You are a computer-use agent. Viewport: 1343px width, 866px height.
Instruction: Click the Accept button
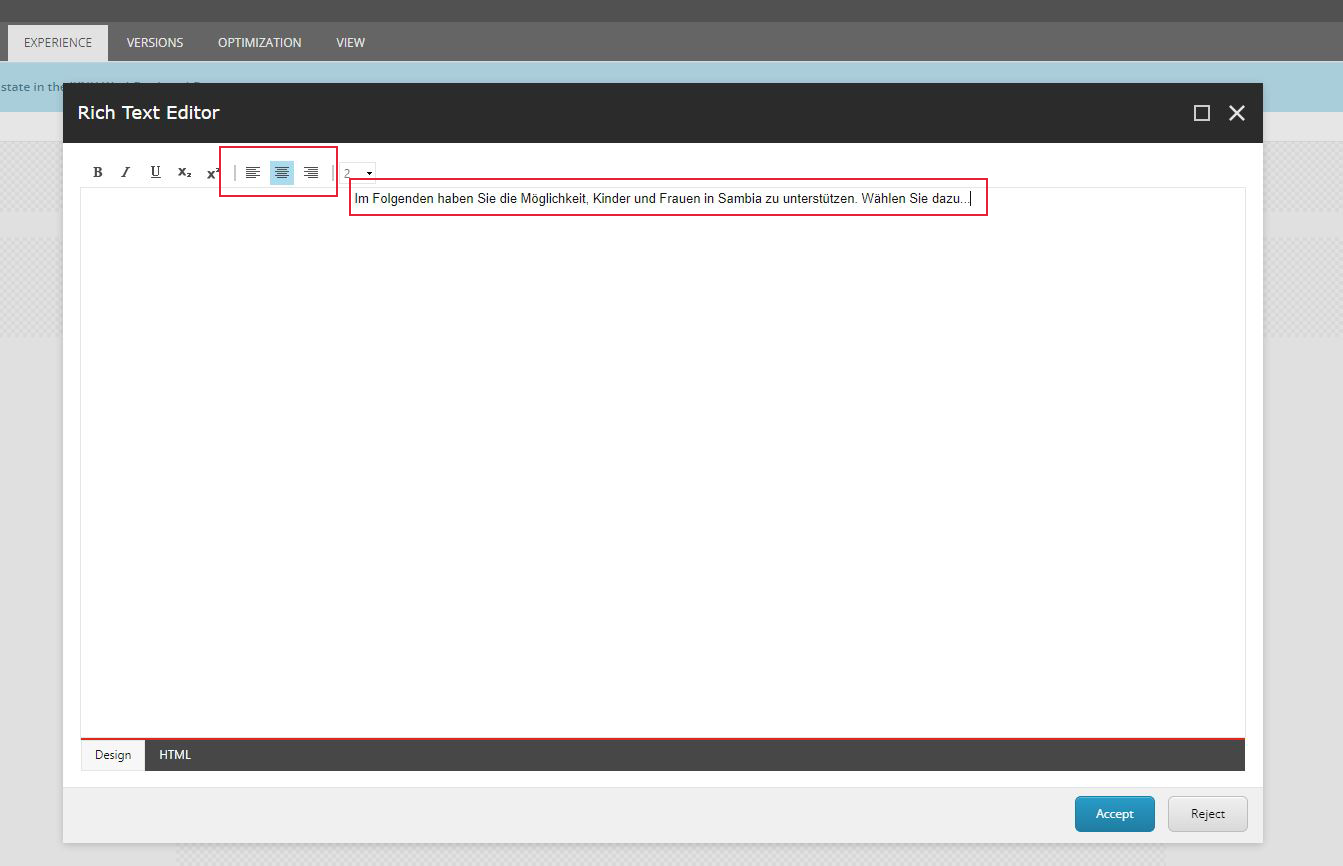pos(1115,814)
